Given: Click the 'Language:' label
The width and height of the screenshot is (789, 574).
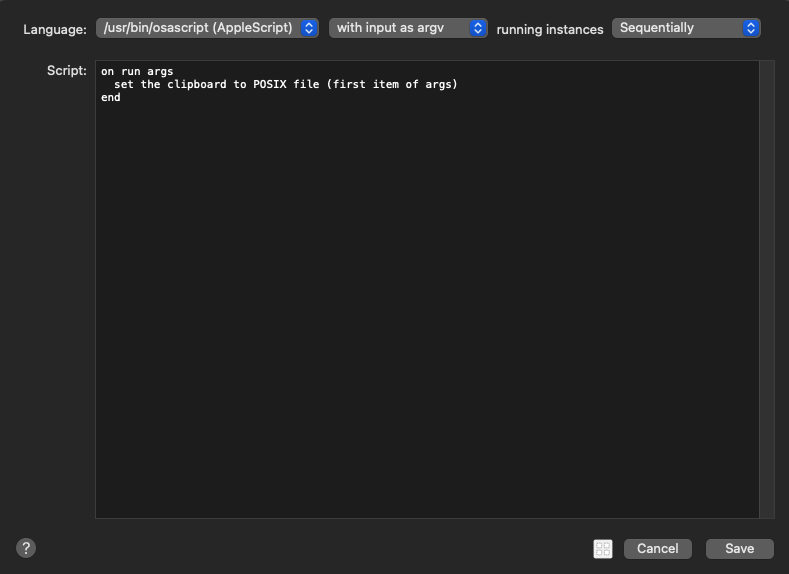Looking at the screenshot, I should 55,29.
